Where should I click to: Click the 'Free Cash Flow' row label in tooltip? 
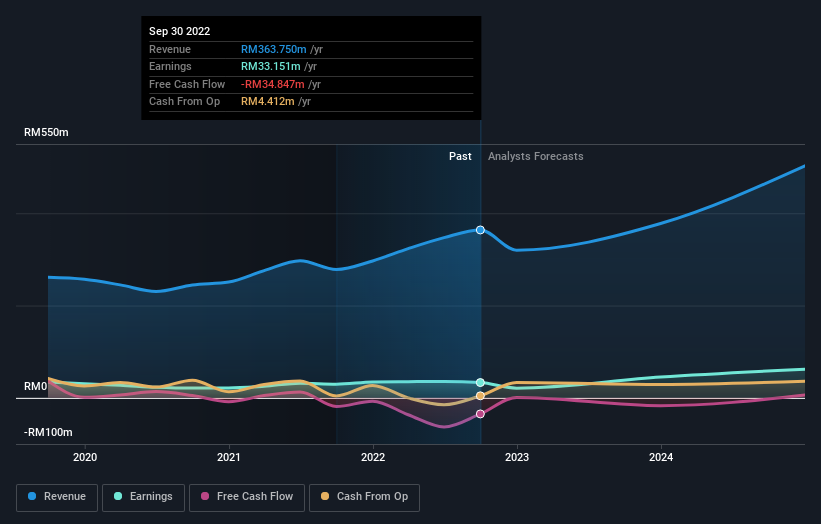click(x=187, y=84)
